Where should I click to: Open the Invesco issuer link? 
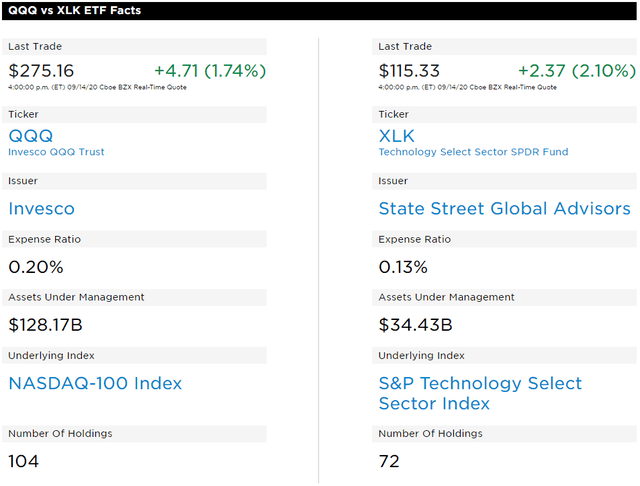(x=41, y=209)
